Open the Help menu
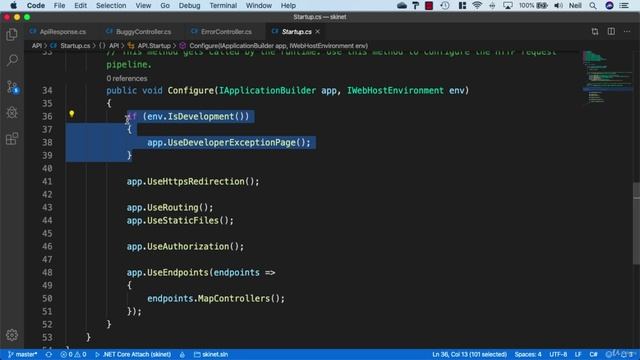The width and height of the screenshot is (640, 360). click(x=288, y=5)
